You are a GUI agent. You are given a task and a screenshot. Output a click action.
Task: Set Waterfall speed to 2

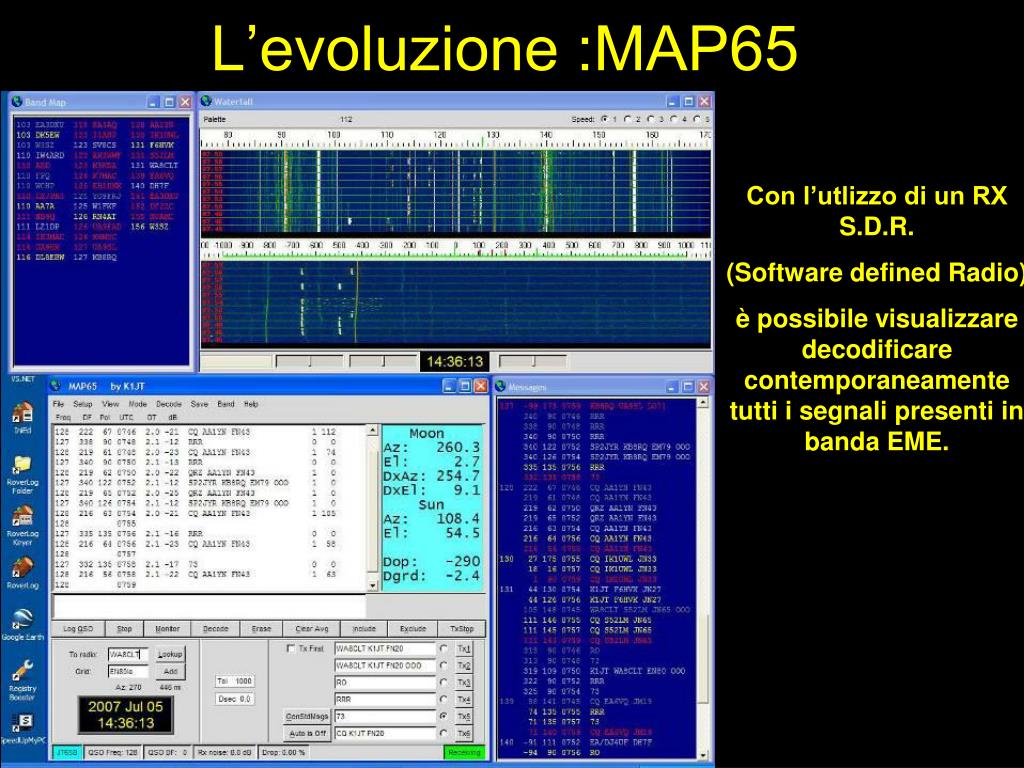pyautogui.click(x=628, y=120)
